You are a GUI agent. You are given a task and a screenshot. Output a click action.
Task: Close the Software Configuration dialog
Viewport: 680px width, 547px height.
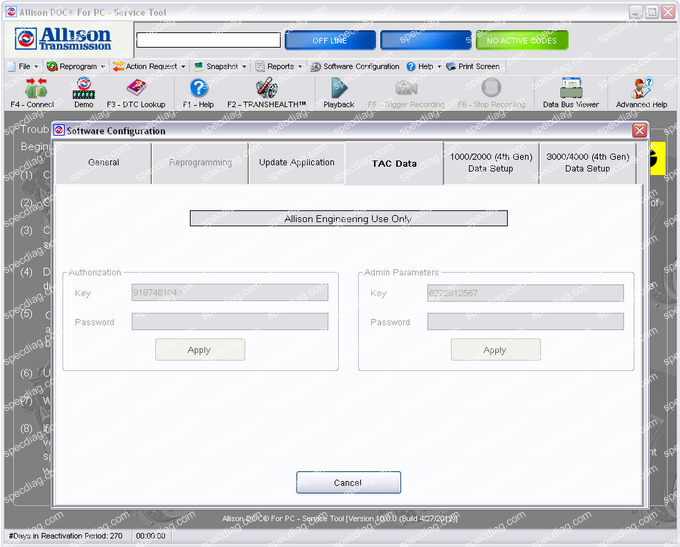pyautogui.click(x=639, y=131)
